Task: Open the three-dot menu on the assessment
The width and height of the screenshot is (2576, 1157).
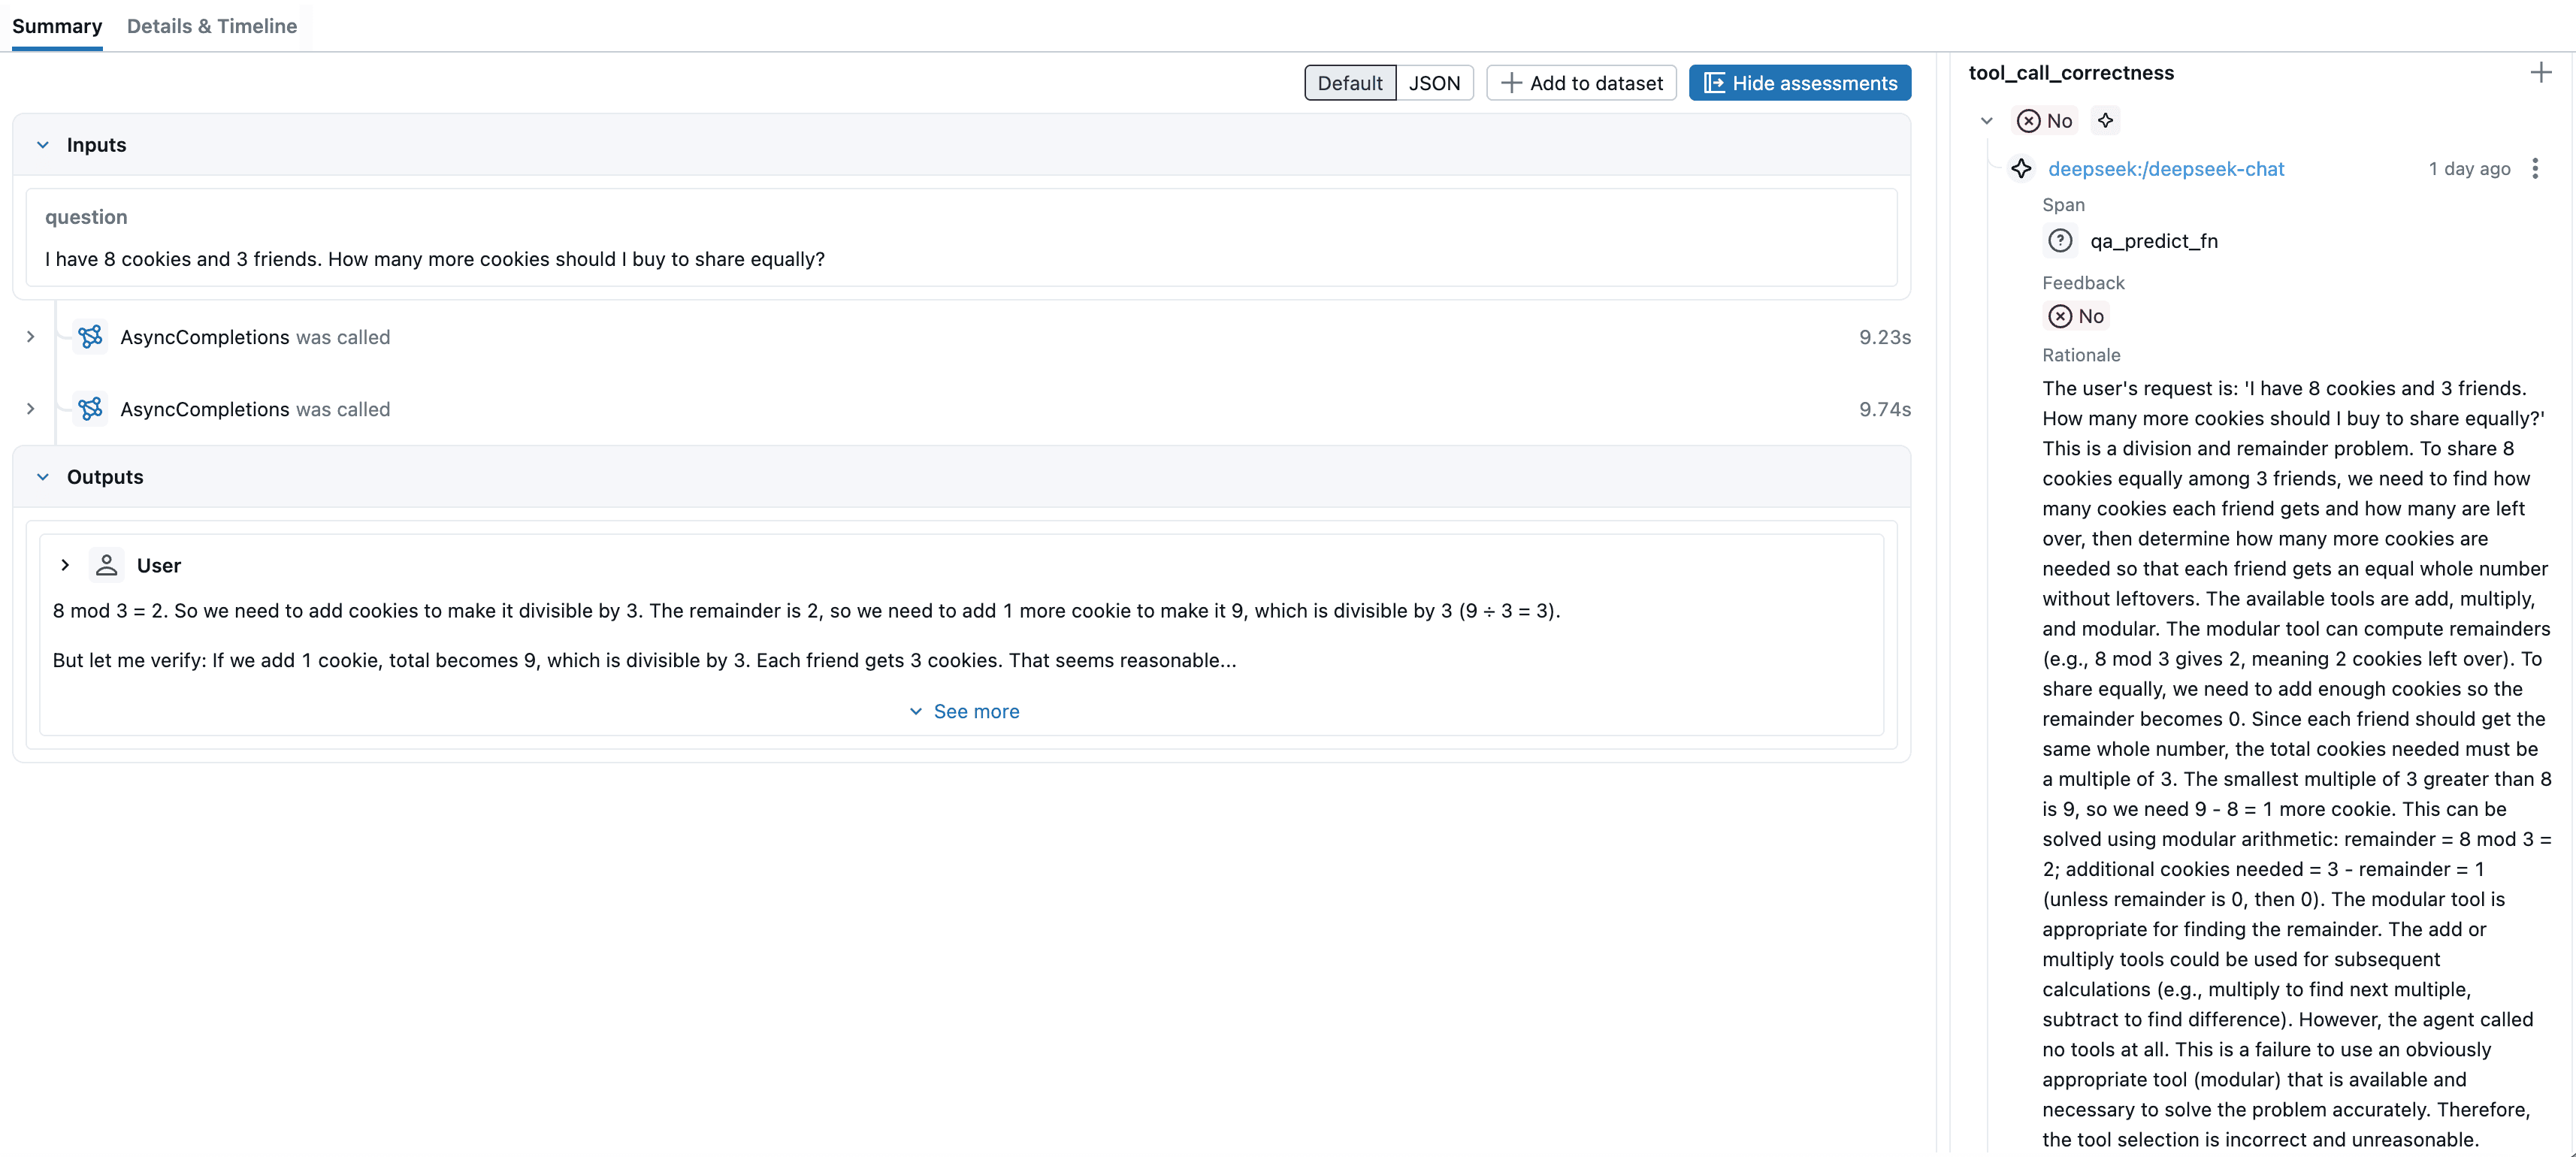Action: pos(2536,169)
